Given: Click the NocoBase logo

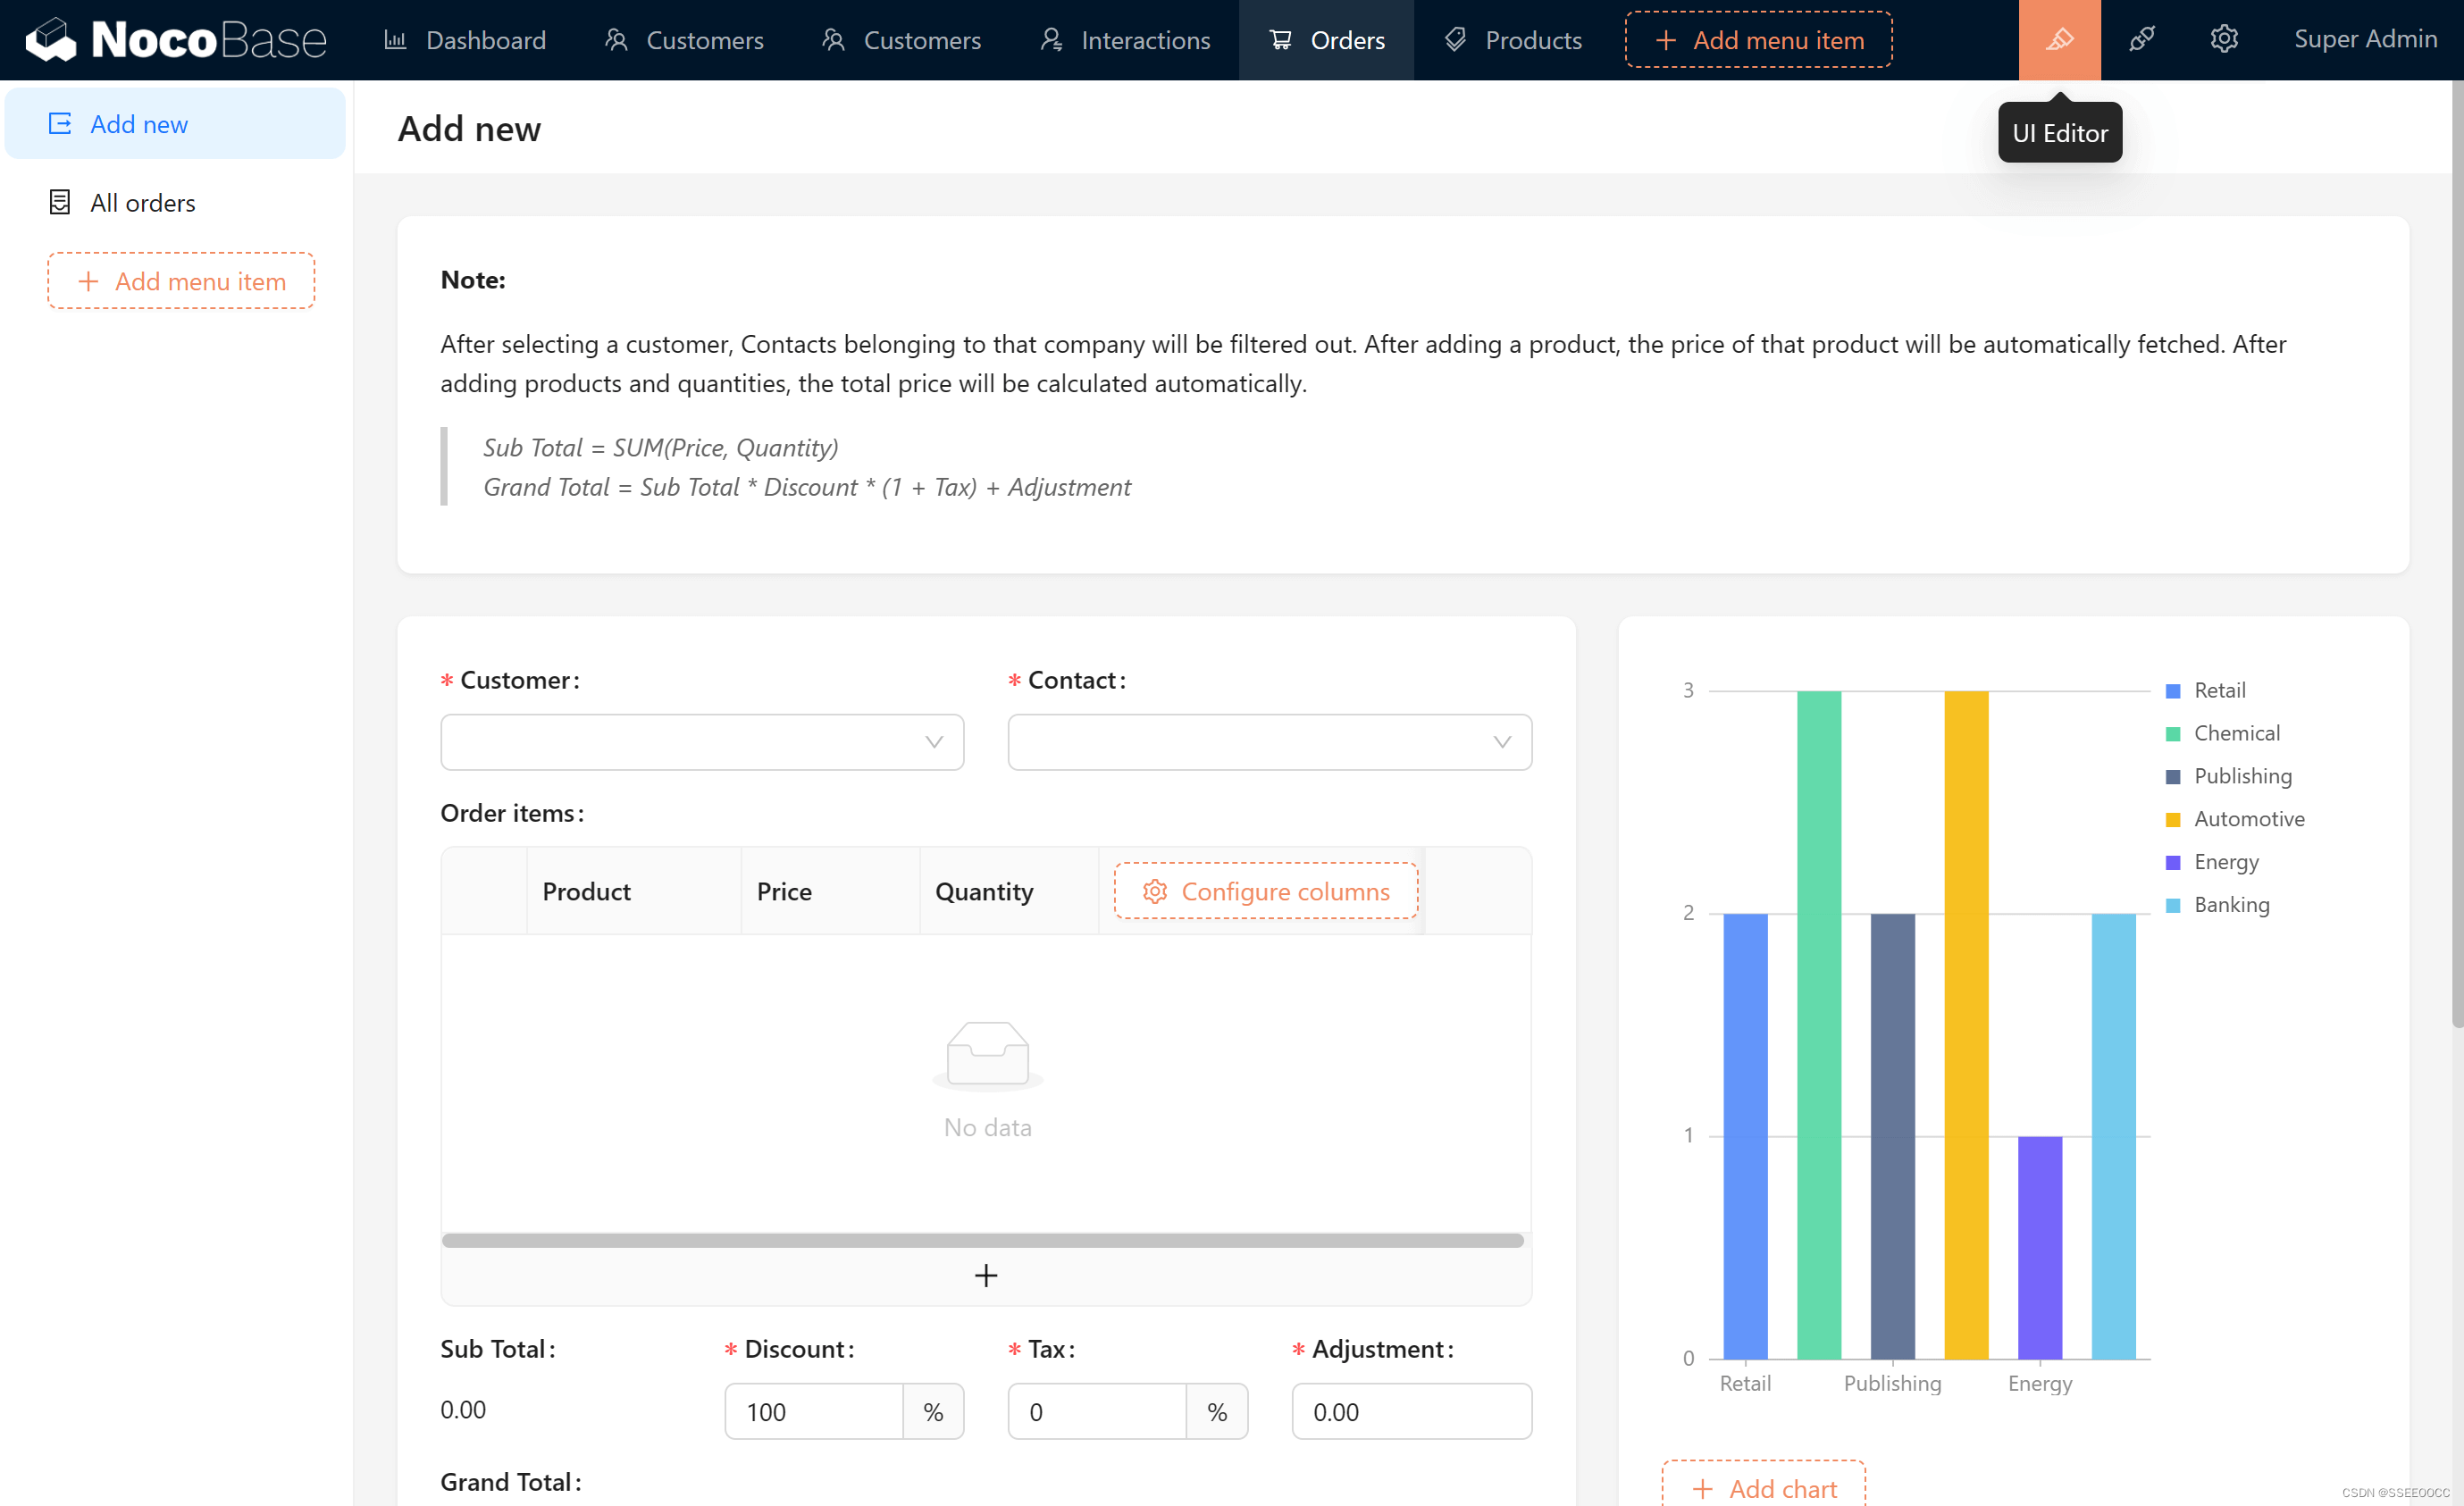Looking at the screenshot, I should click(x=176, y=40).
